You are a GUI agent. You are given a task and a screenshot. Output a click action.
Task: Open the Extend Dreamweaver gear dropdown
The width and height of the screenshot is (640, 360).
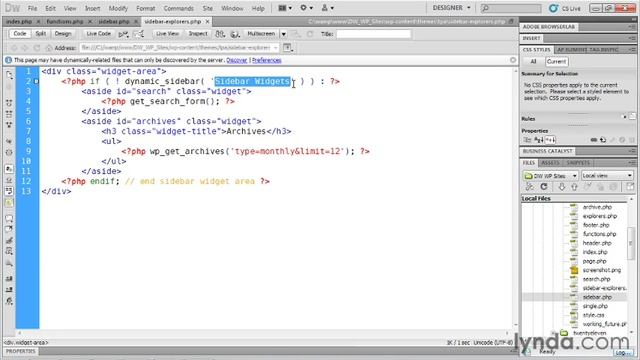(x=307, y=8)
